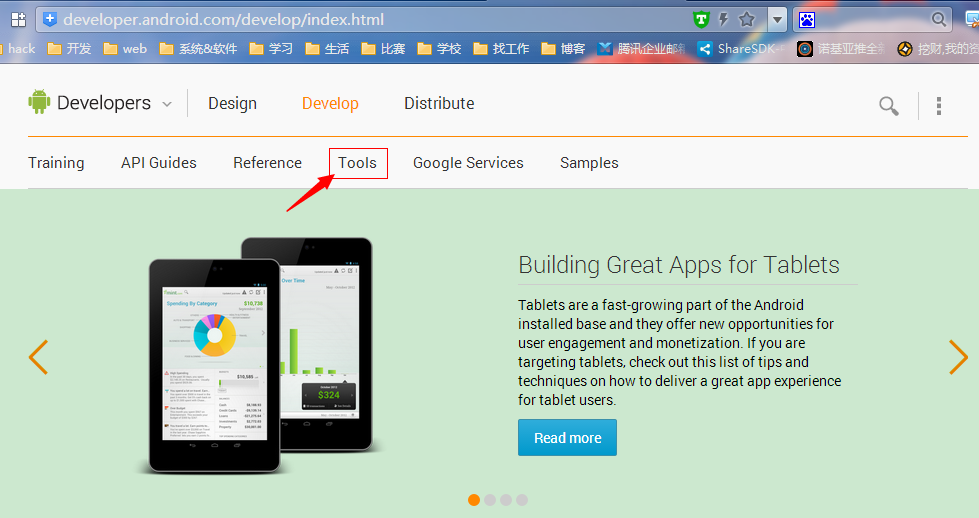Screen dimensions: 979x518
Task: Select the third carousel dot
Action: tap(506, 500)
